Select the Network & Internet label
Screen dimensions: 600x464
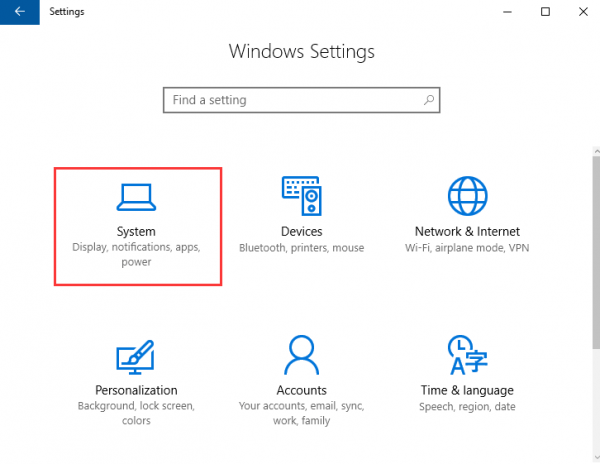click(x=467, y=231)
